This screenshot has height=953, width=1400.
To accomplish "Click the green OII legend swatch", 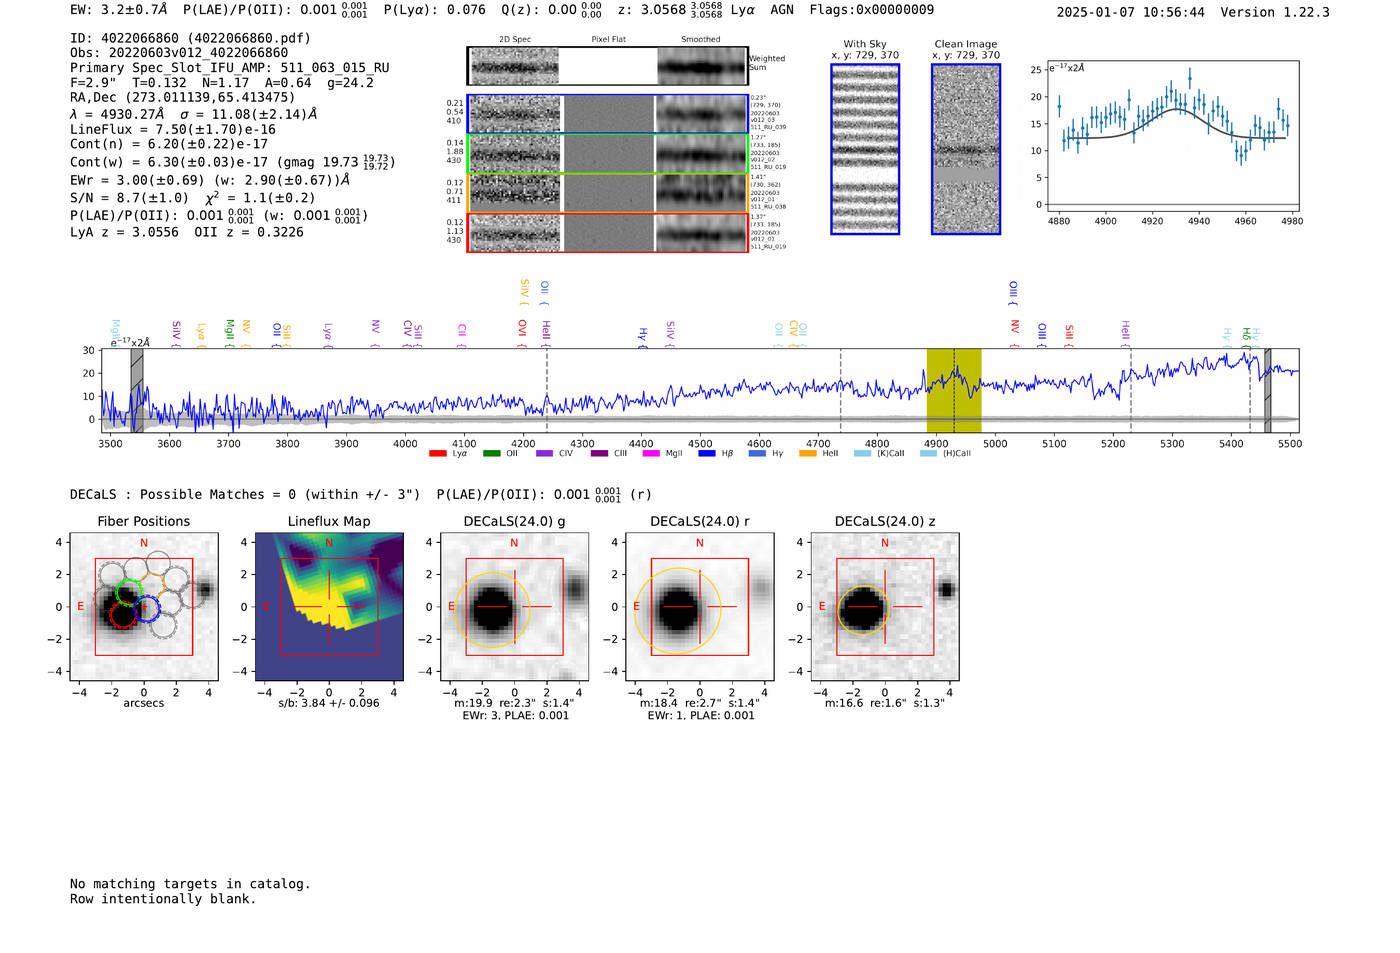I will click(x=491, y=454).
